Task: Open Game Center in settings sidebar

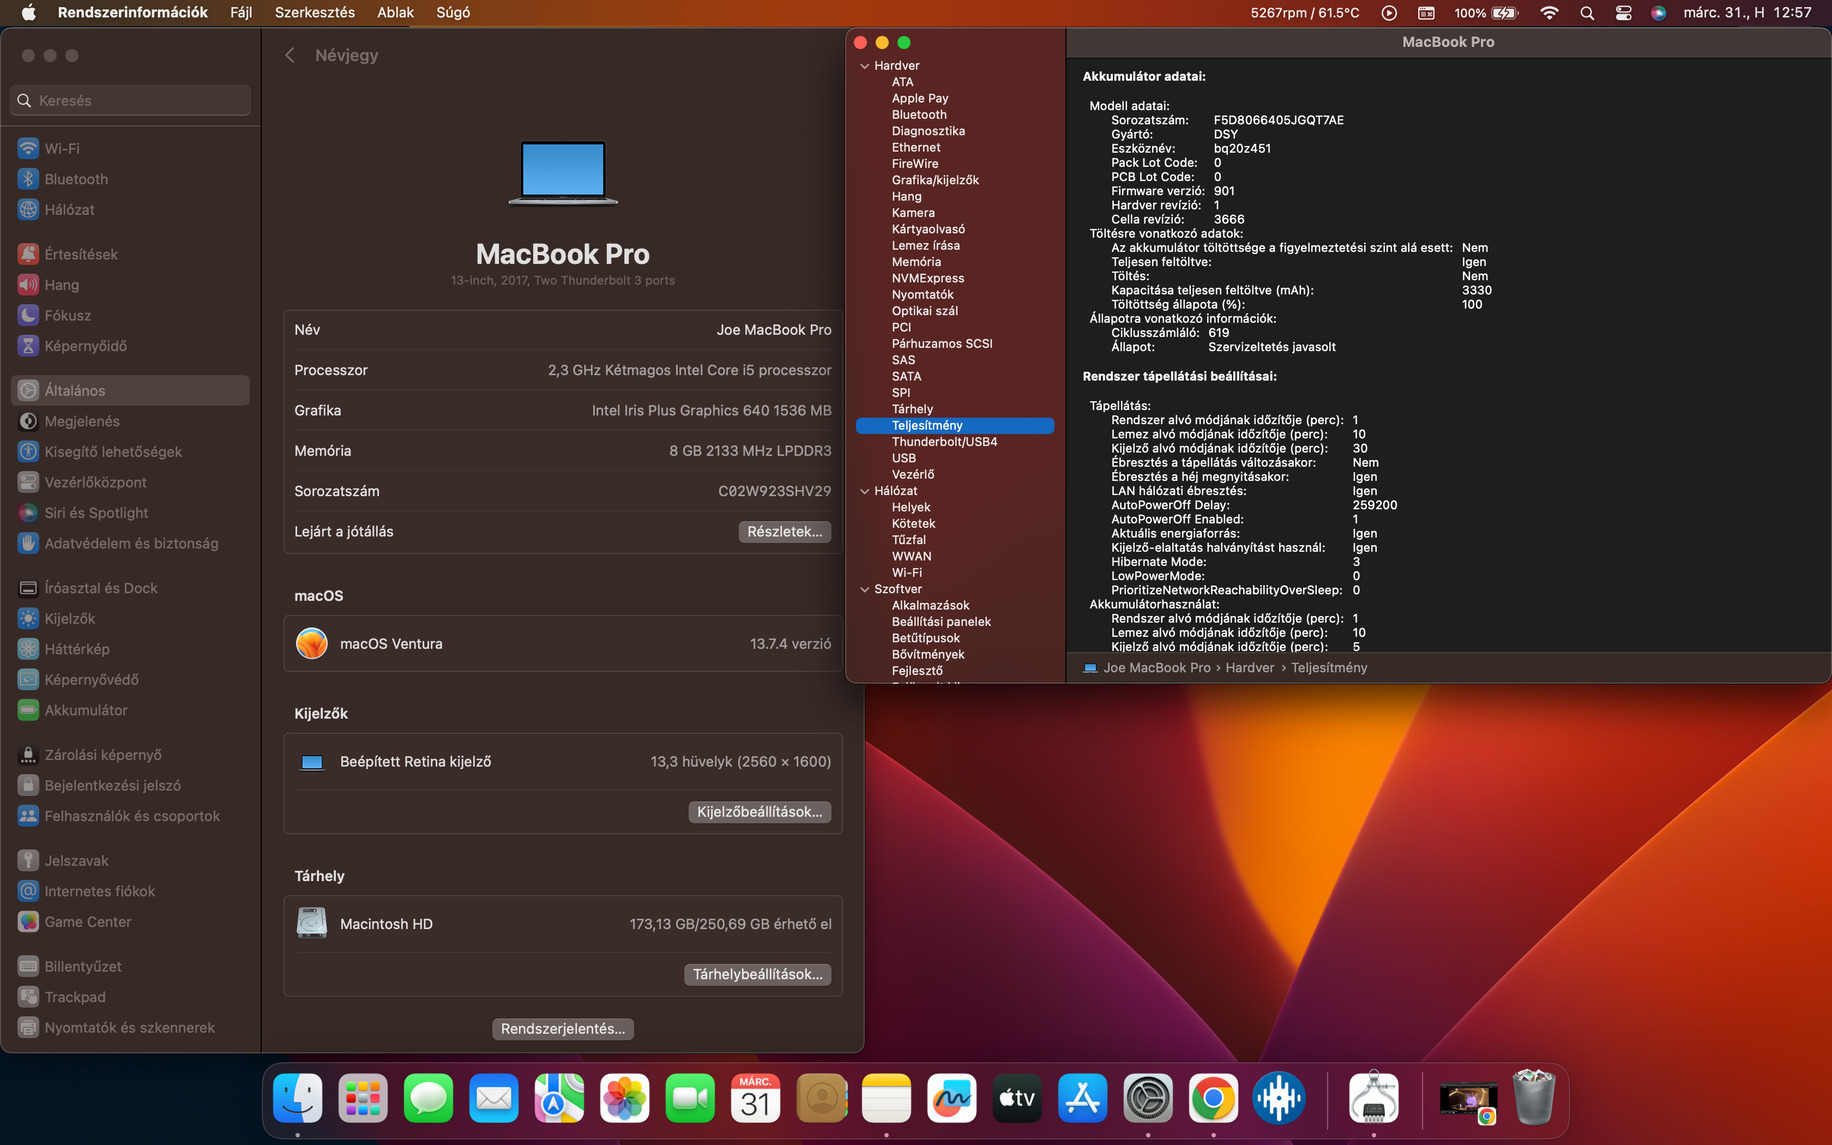Action: point(130,922)
